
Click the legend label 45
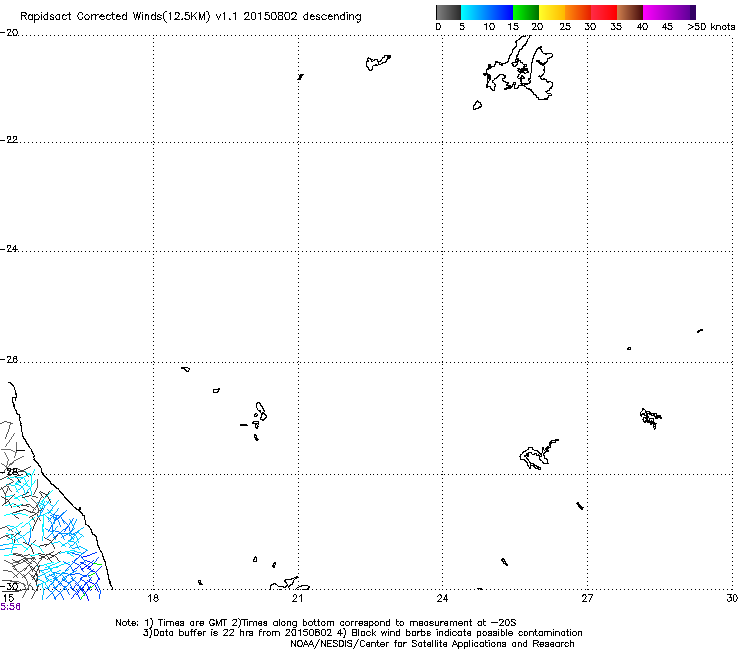pyautogui.click(x=667, y=27)
